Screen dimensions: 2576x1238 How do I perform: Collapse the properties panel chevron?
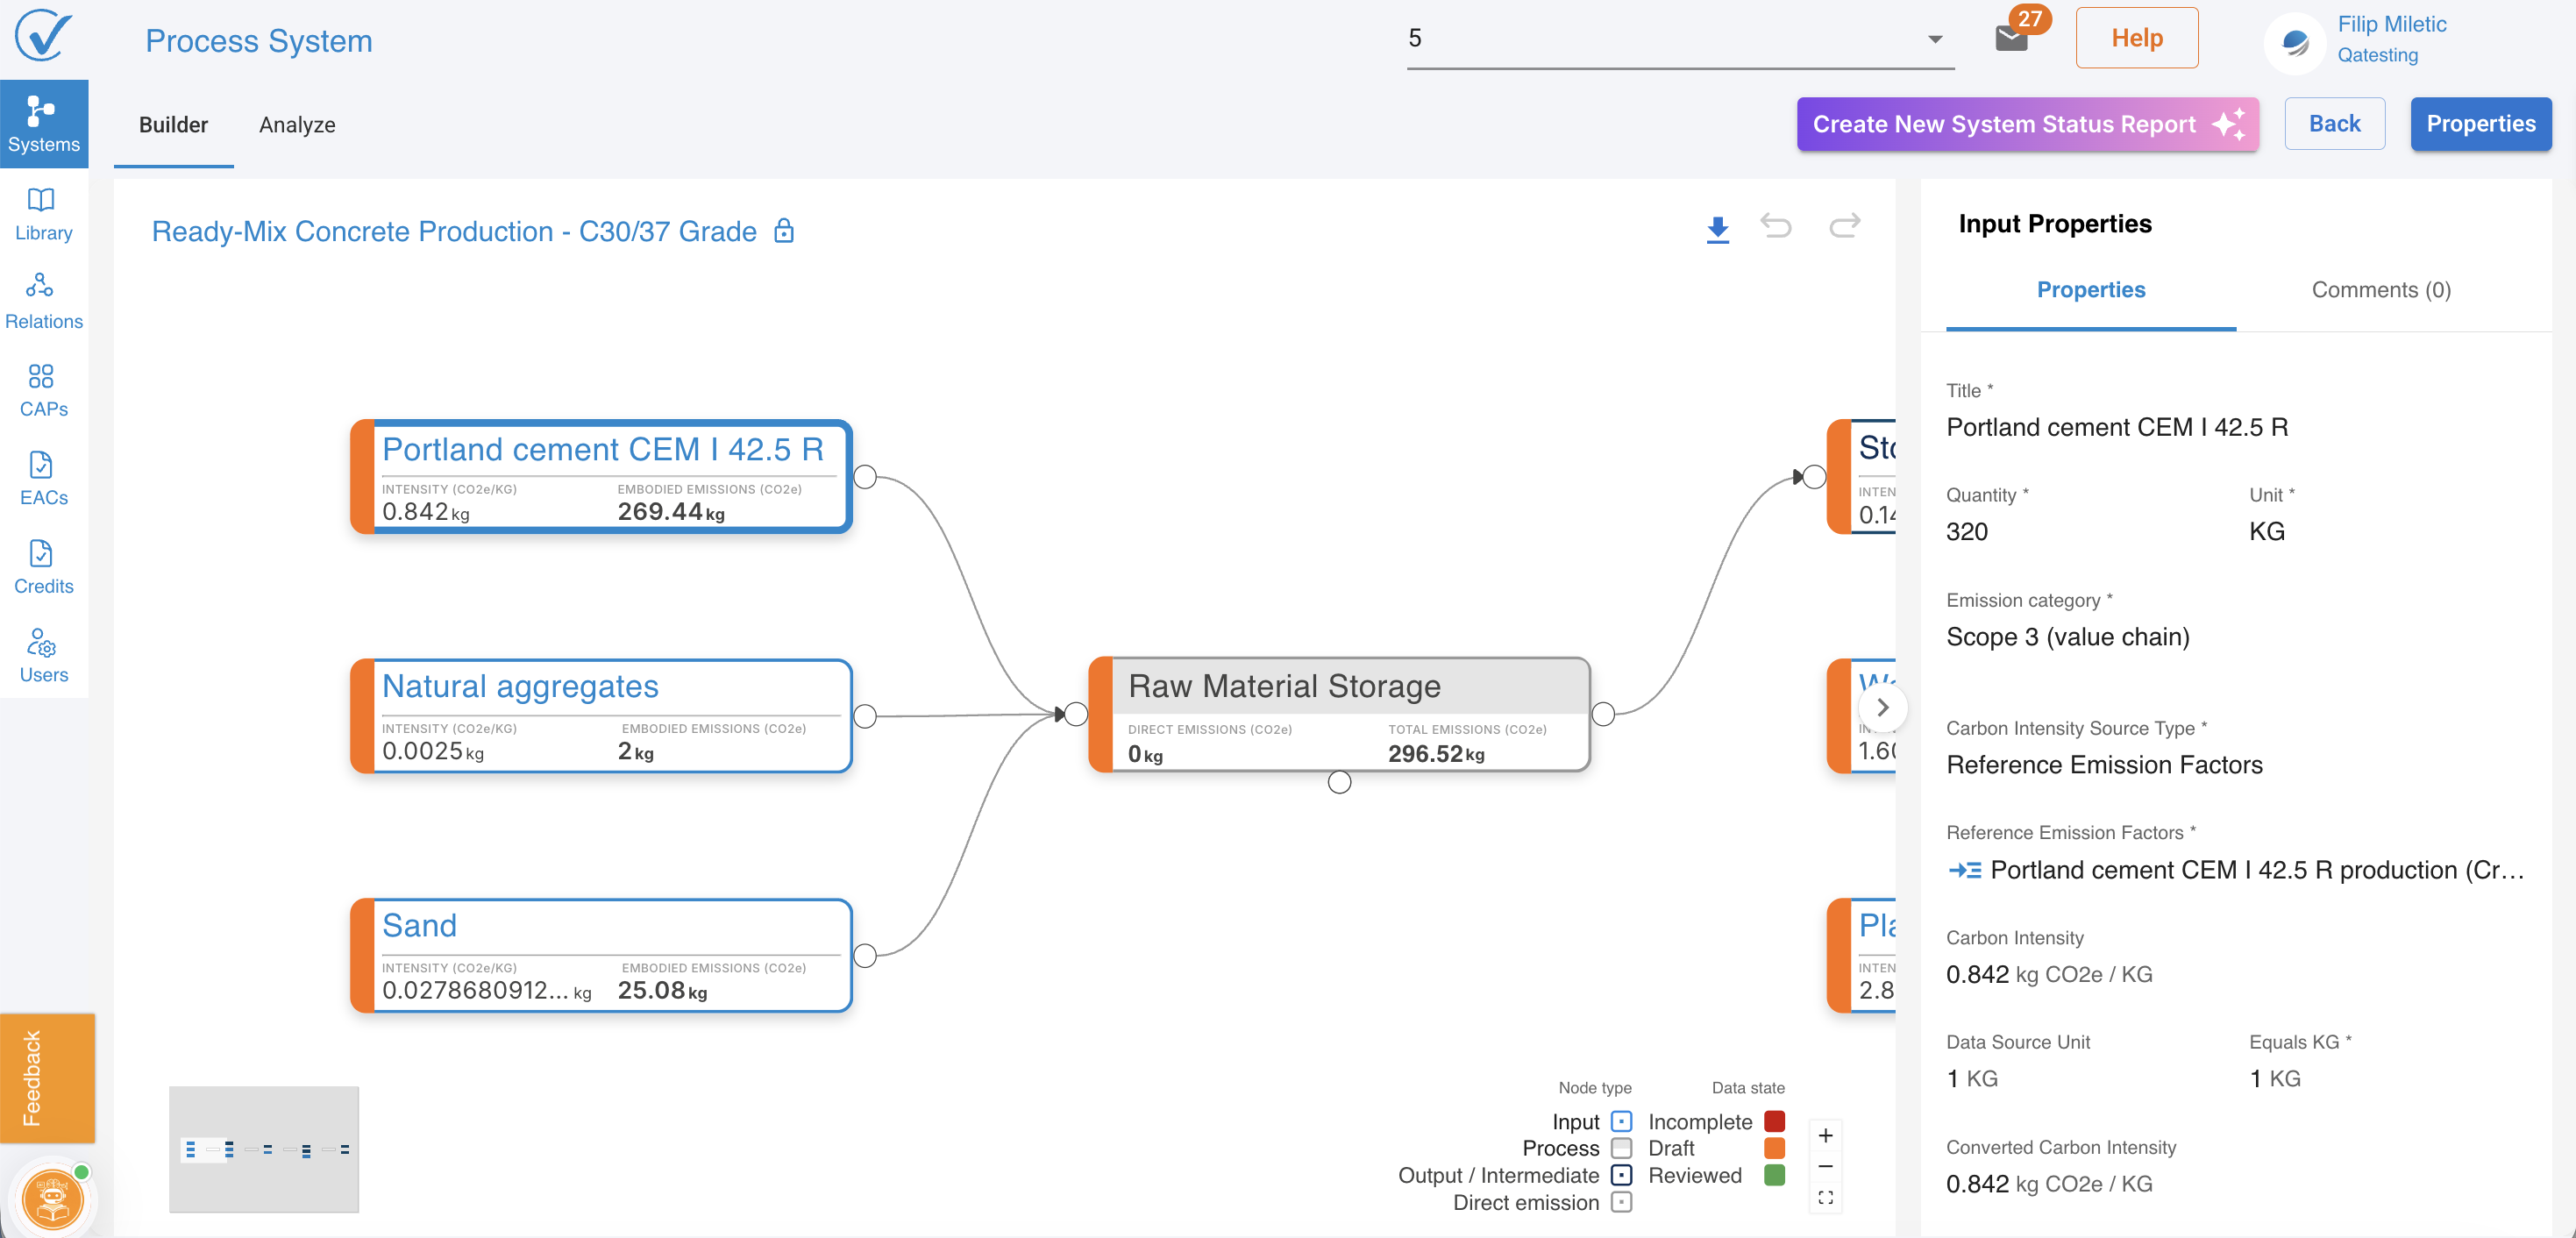pyautogui.click(x=1882, y=707)
